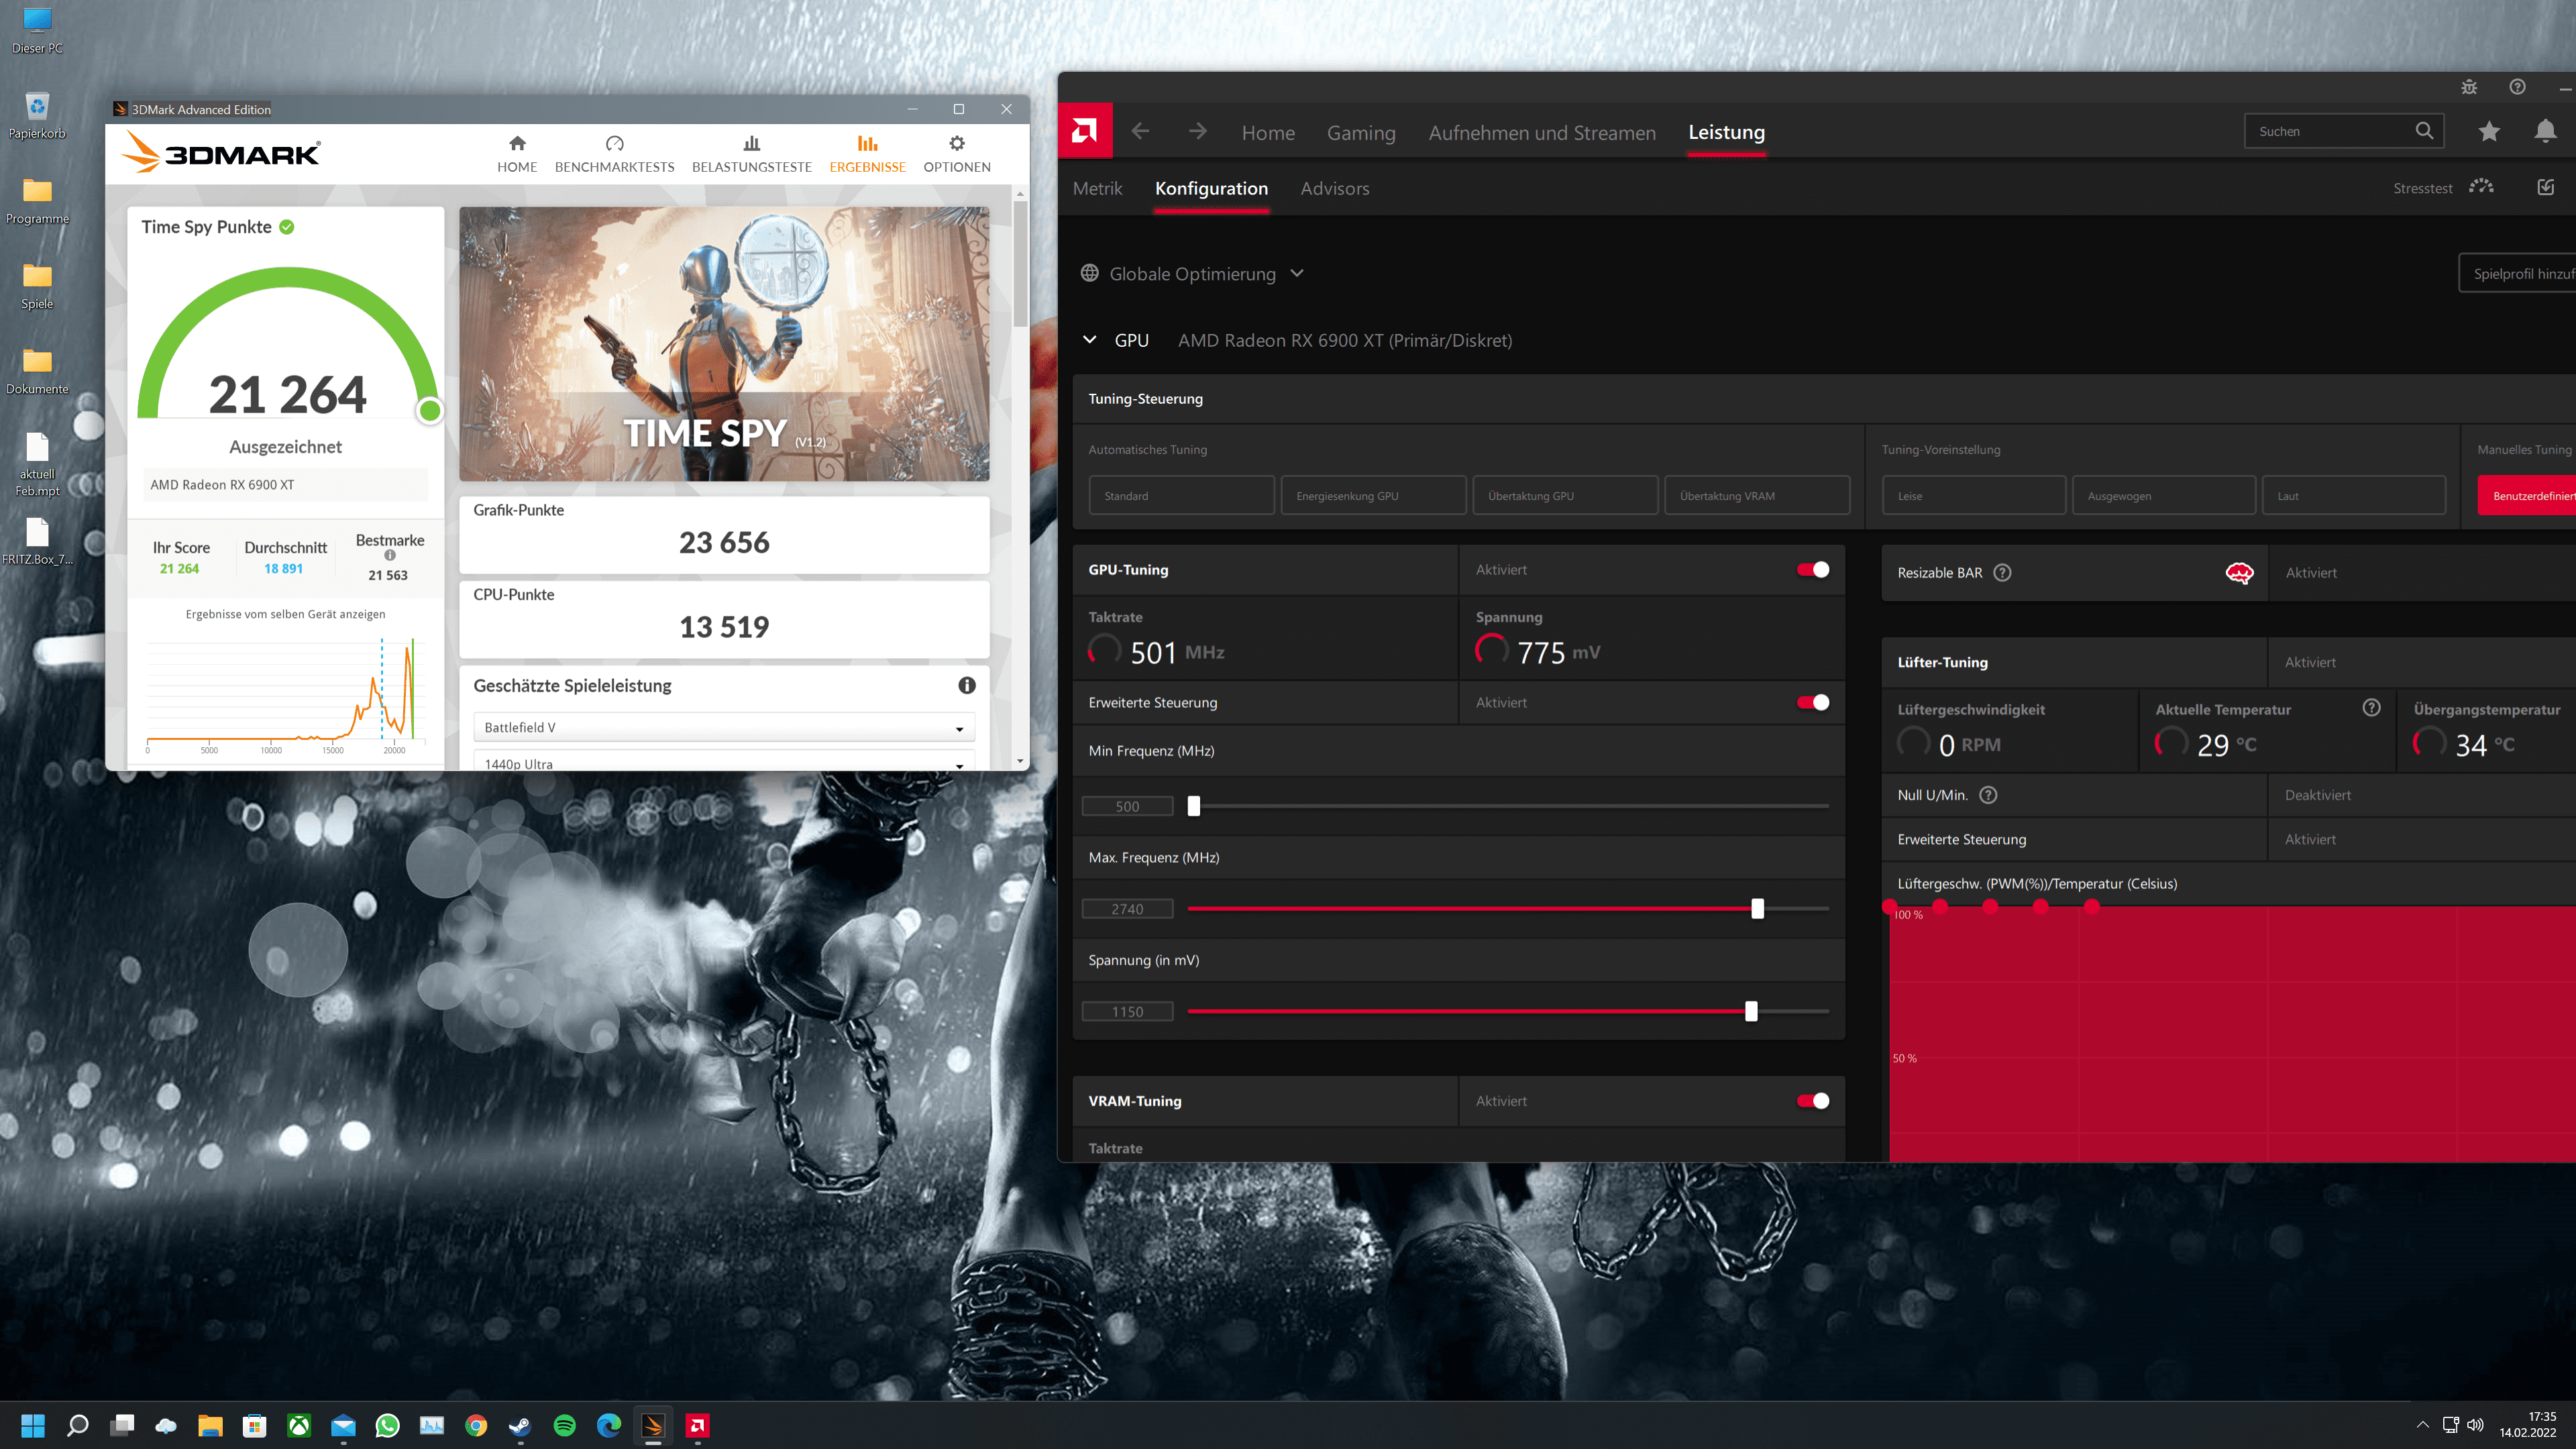Click the AMD logo in Radeon Software
Viewport: 2576px width, 1449px height.
pos(1085,131)
